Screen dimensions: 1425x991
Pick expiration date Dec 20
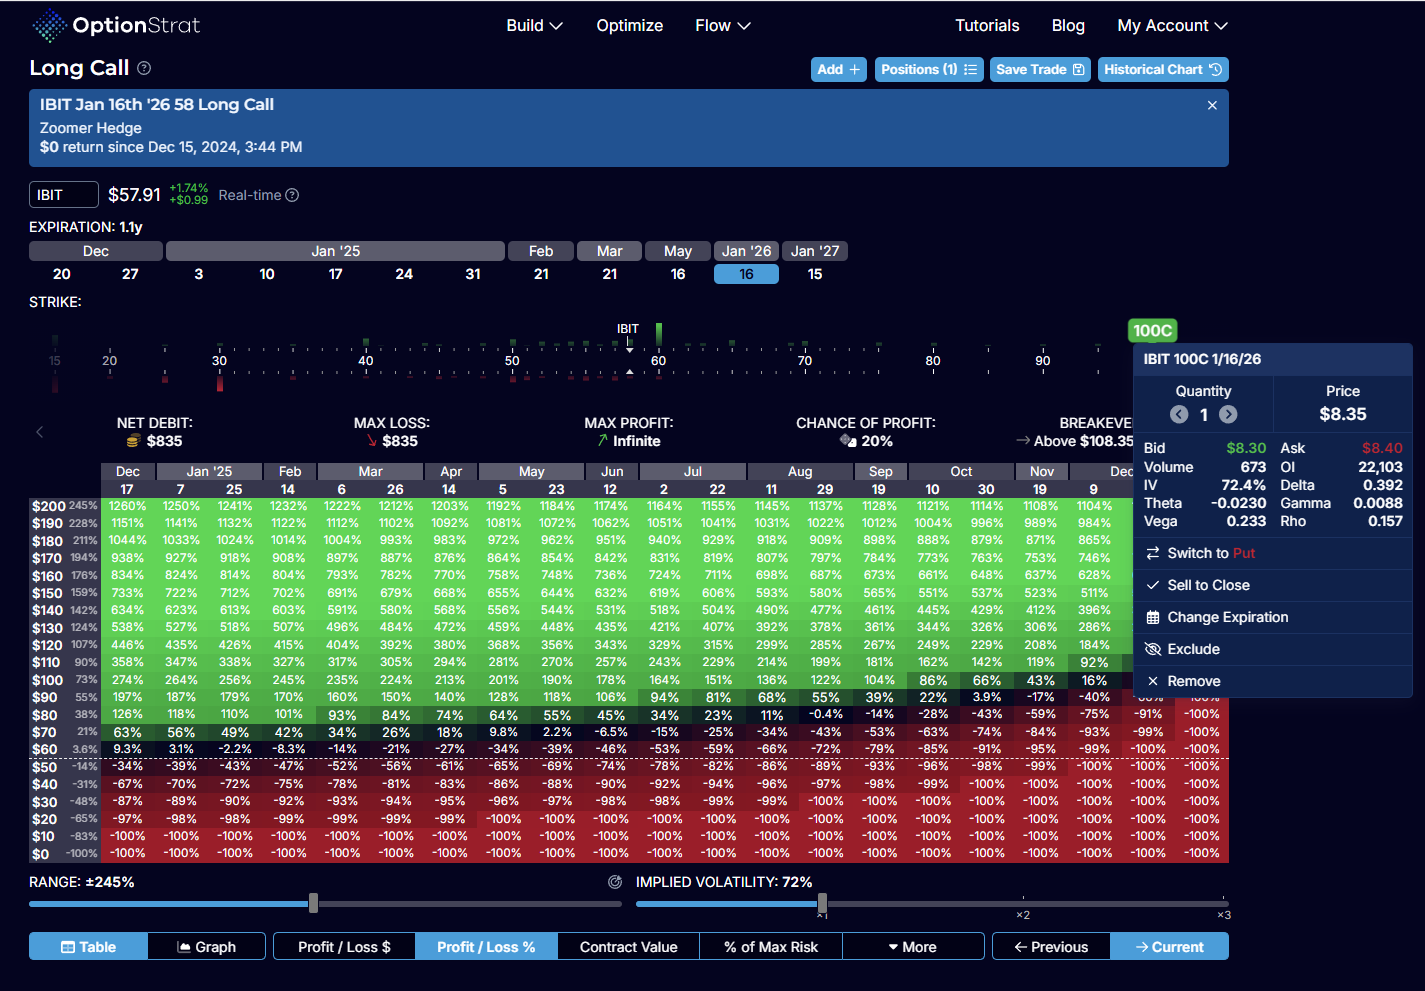(62, 274)
